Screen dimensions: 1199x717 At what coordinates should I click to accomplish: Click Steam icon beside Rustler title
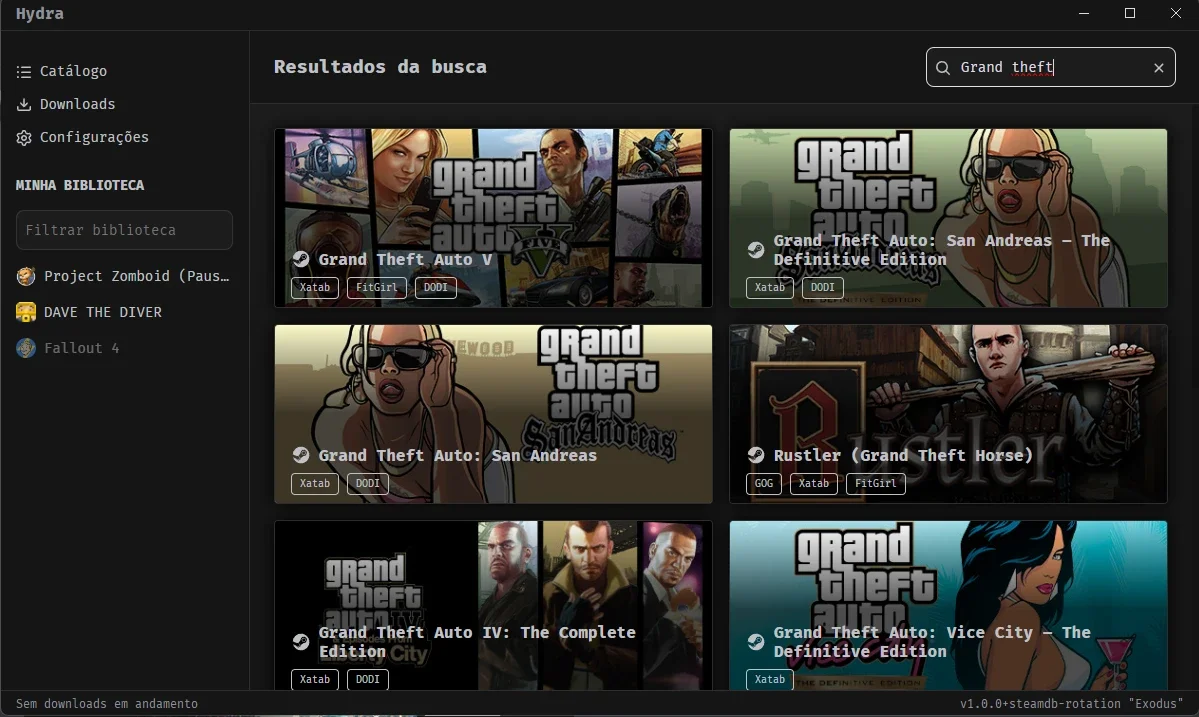[755, 455]
